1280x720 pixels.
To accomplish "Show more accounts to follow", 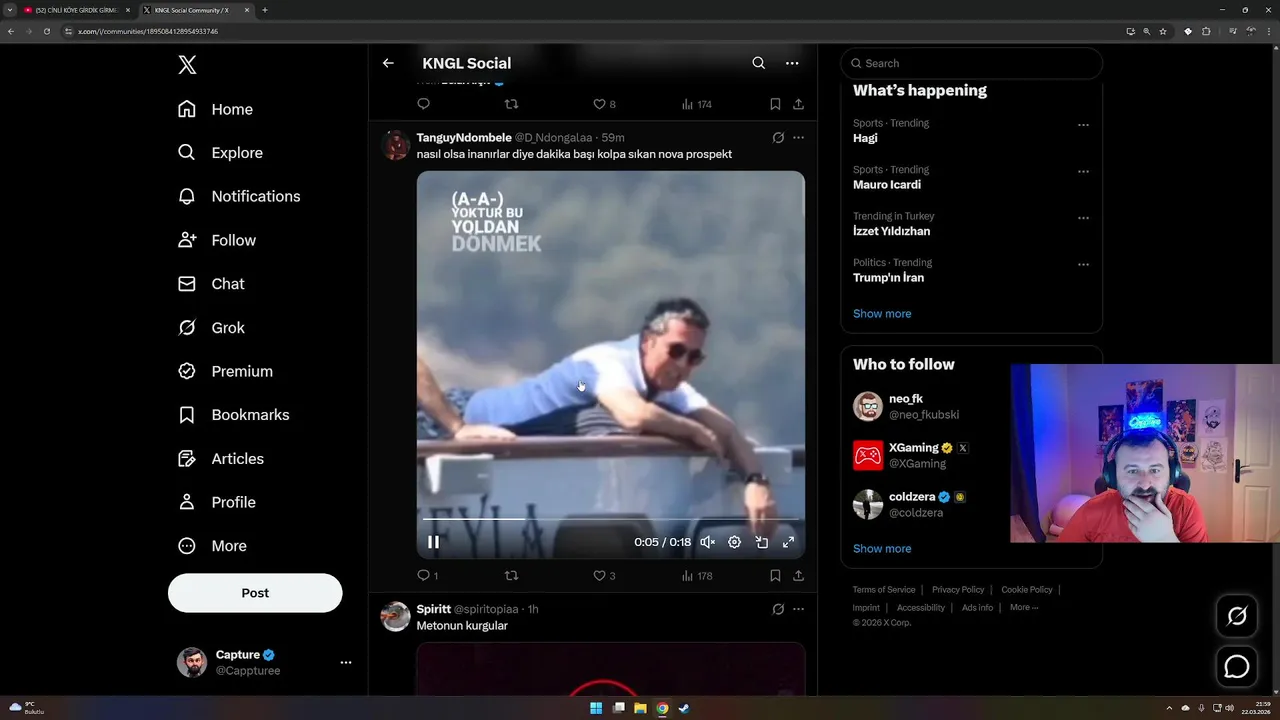I will [x=882, y=549].
